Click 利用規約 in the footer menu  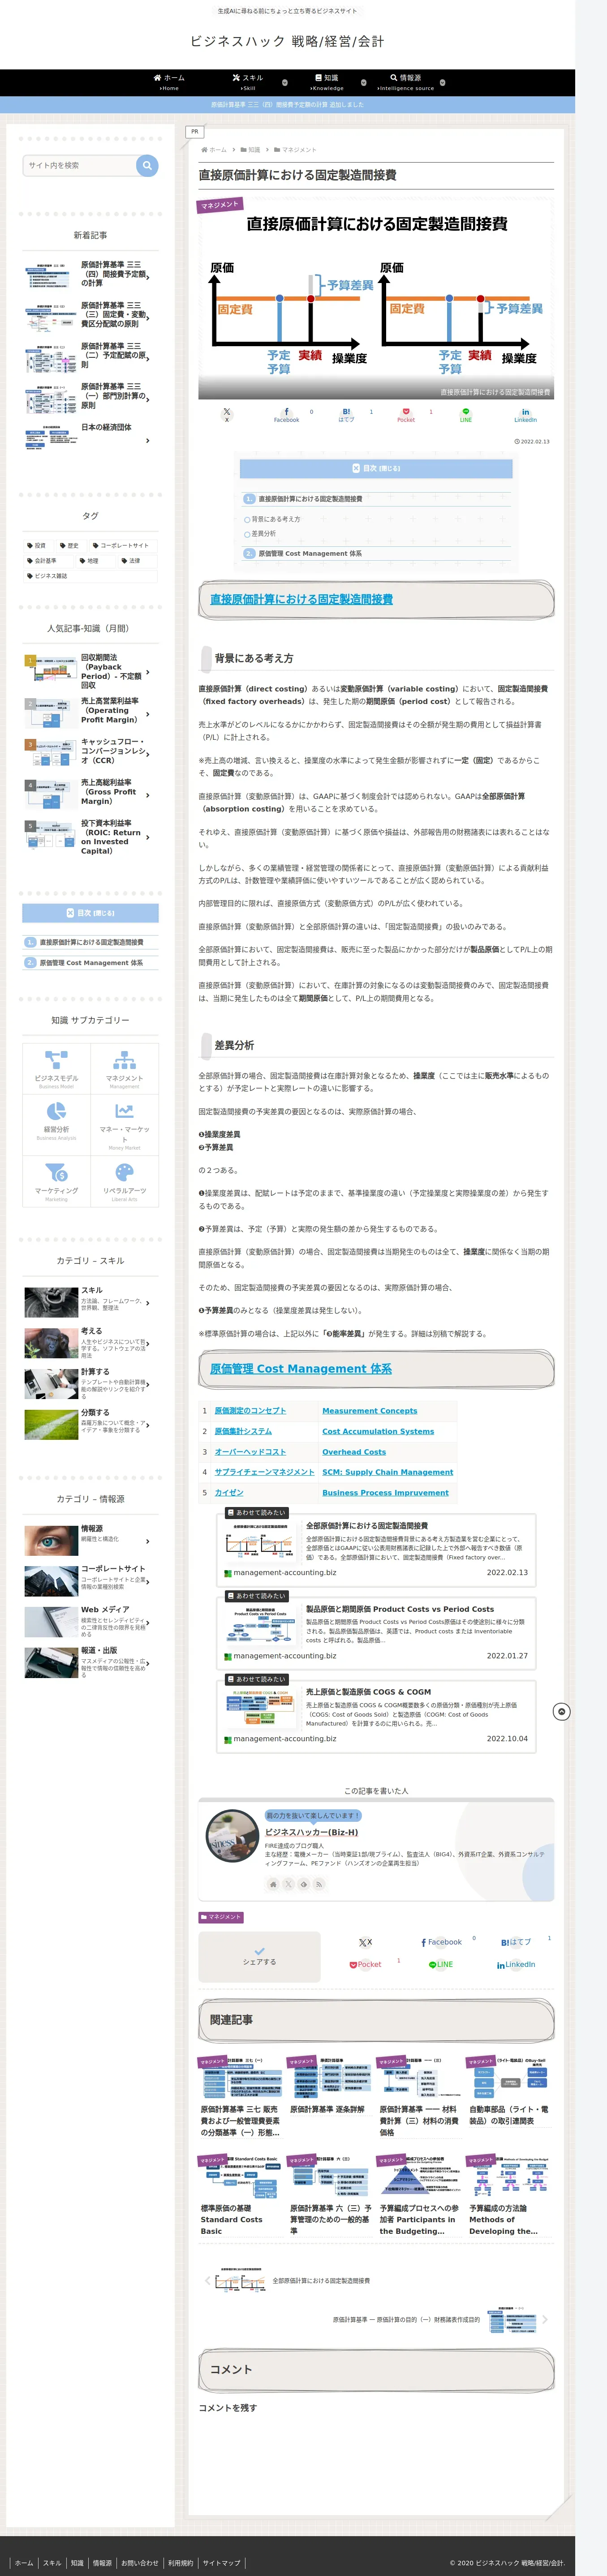180,2563
